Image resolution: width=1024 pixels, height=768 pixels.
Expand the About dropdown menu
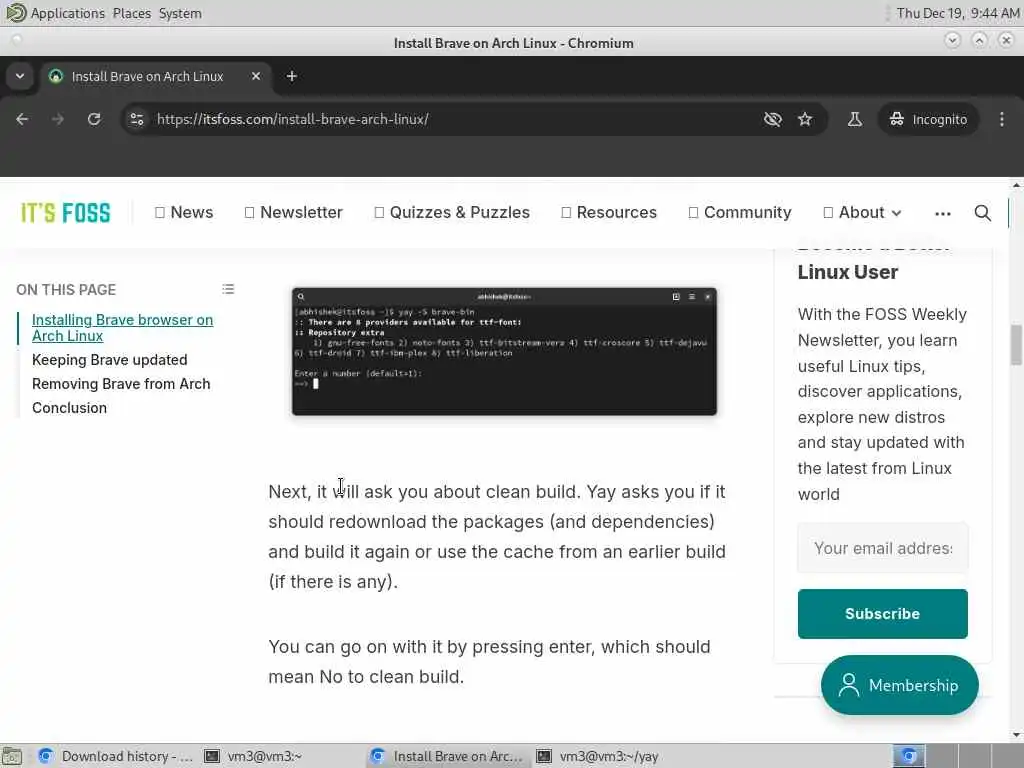[862, 212]
